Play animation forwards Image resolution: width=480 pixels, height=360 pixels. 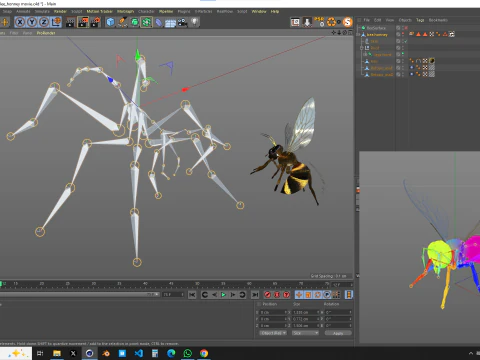(x=223, y=295)
